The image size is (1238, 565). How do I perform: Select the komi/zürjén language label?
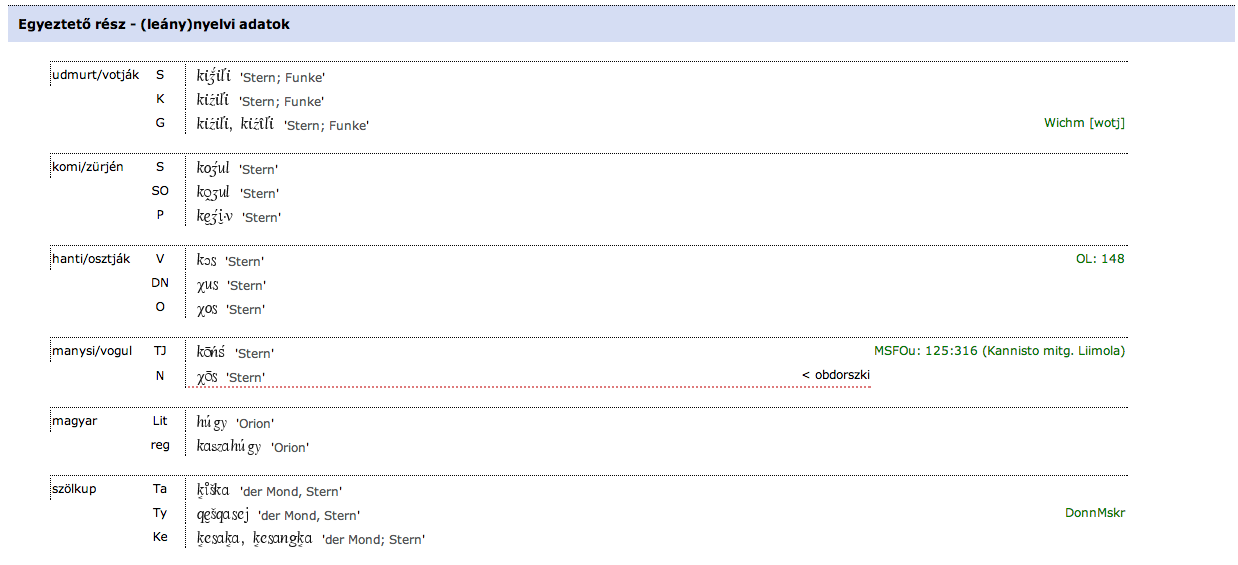(88, 167)
